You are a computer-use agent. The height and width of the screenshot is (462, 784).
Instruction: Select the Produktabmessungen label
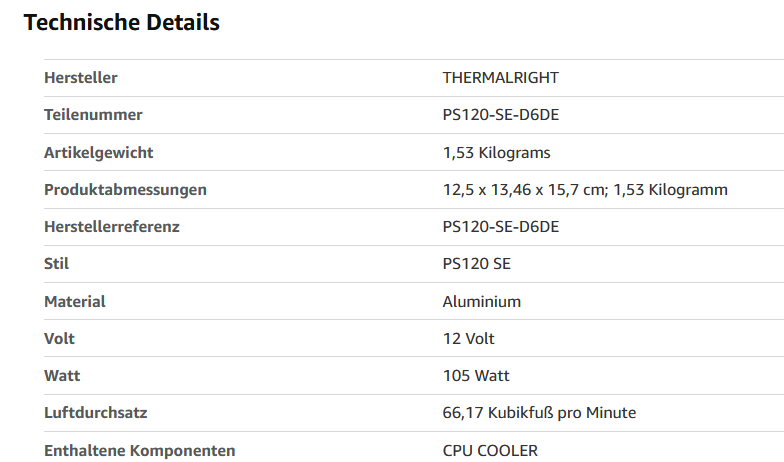[x=125, y=190]
